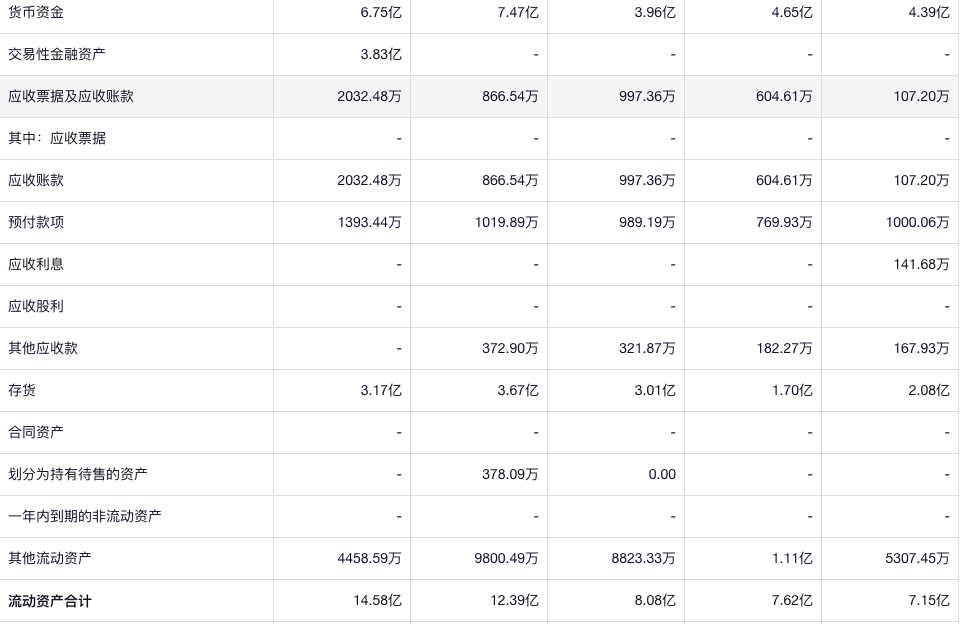
Task: Select the 1393.44万 prepayment value cell
Action: tap(369, 222)
